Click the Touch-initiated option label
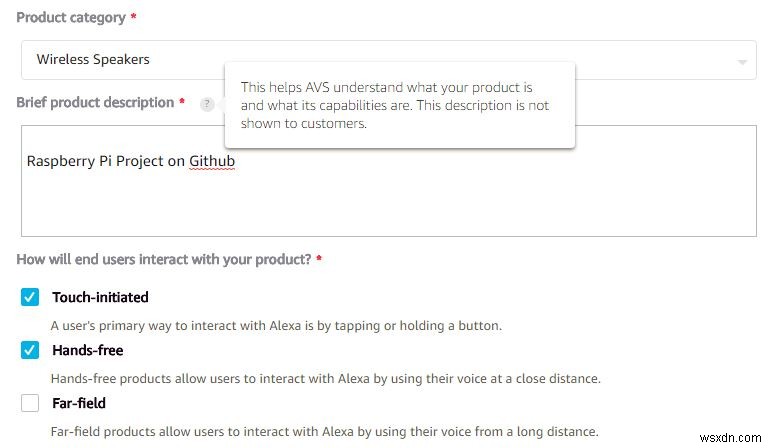Viewport: 773px width, 448px height. coord(100,297)
